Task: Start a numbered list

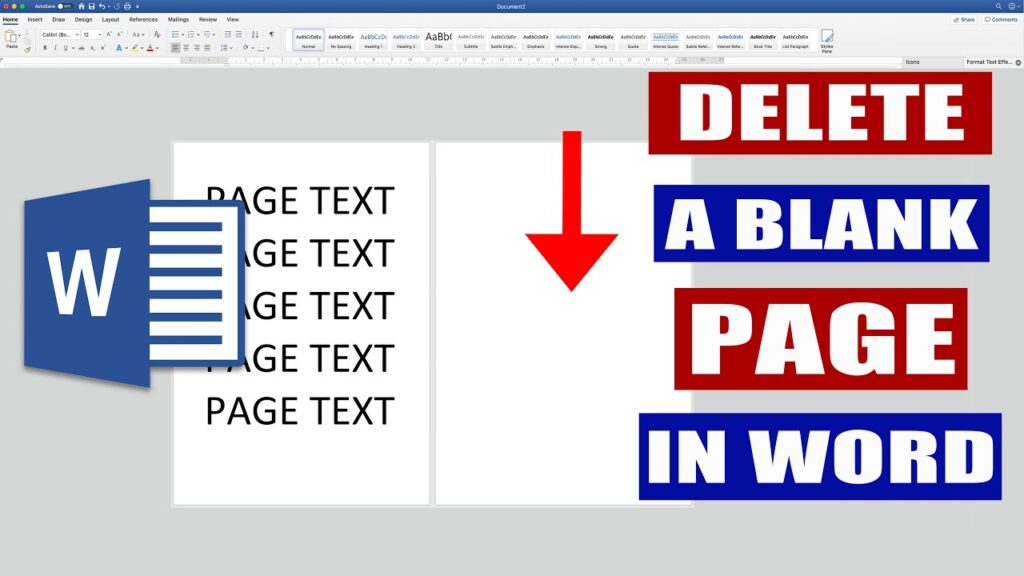Action: coord(191,34)
